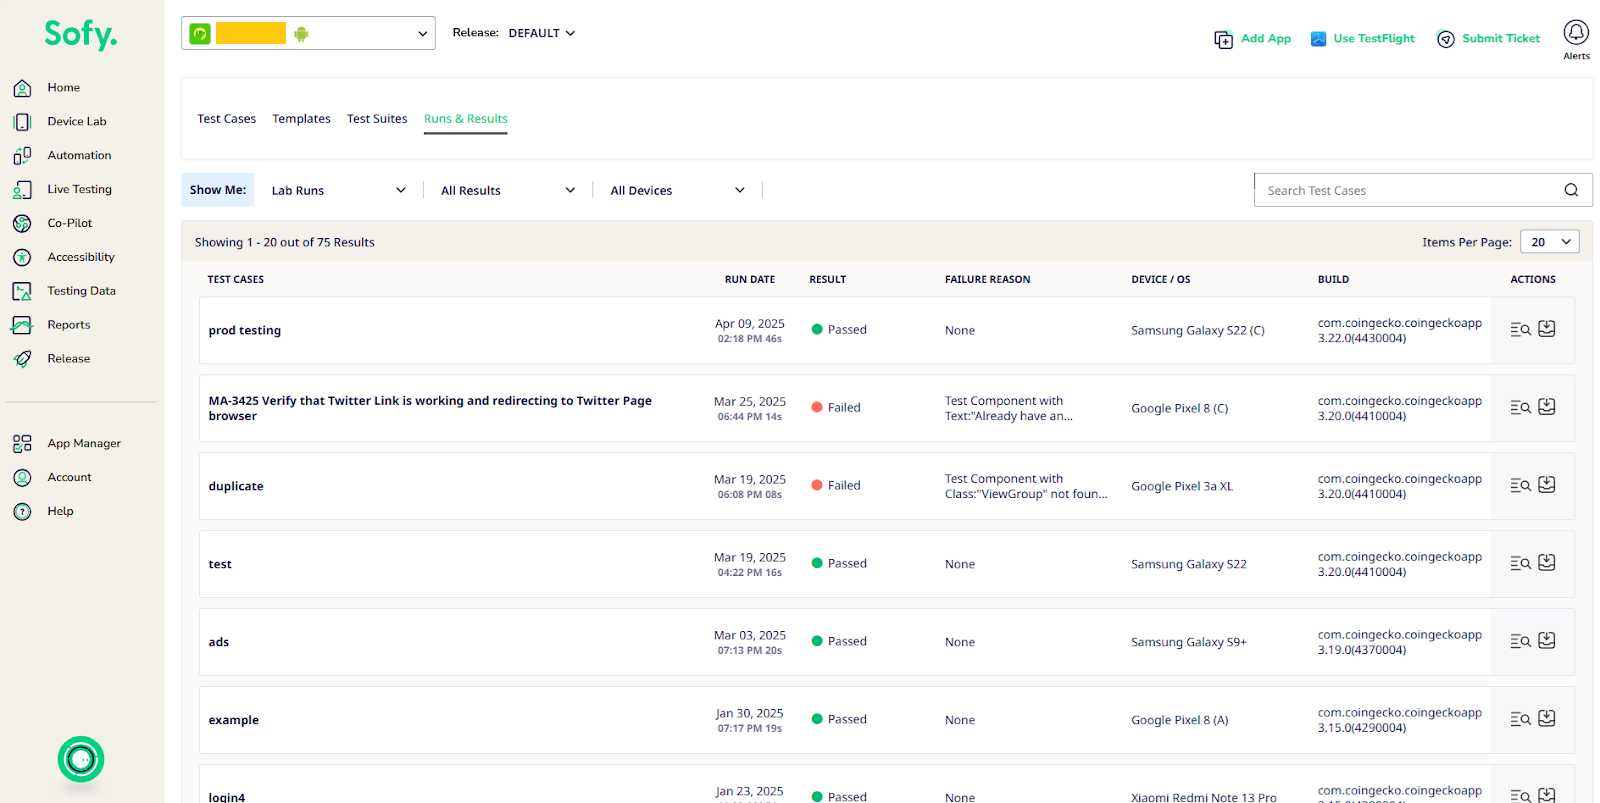Download results for example run
Viewport: 1600px width, 803px height.
(1547, 719)
